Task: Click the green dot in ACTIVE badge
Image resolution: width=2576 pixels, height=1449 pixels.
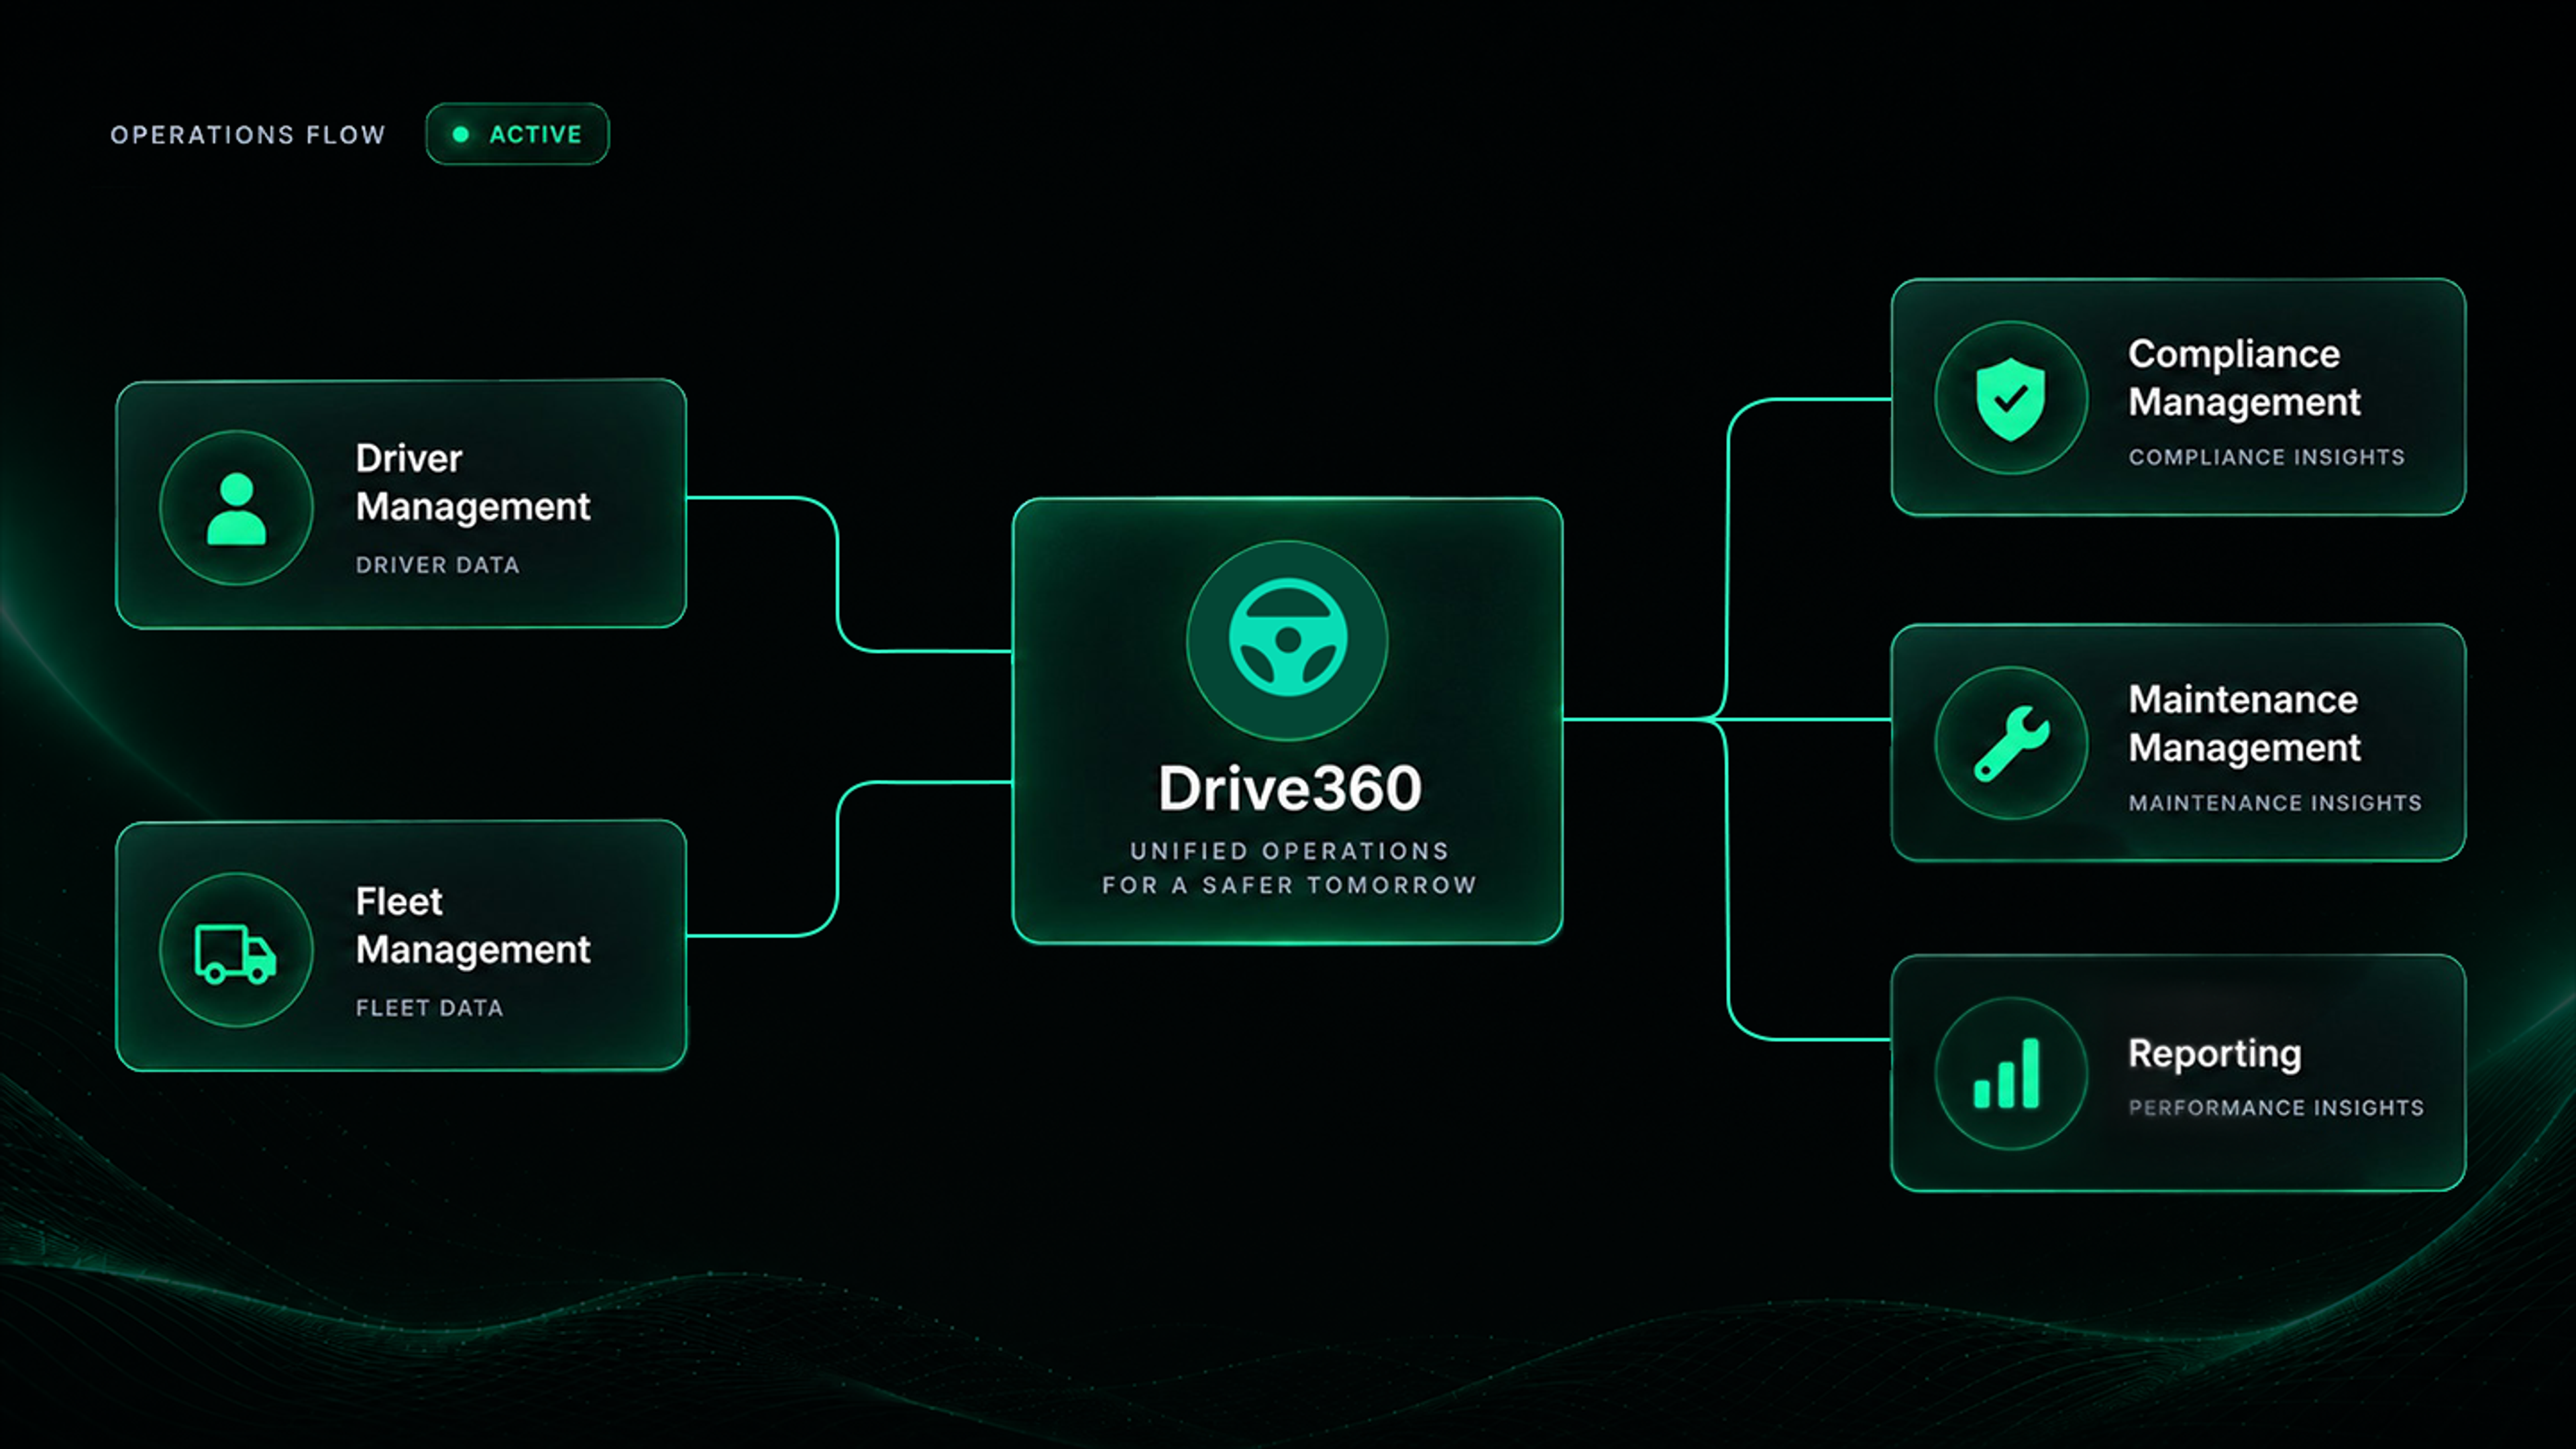Action: click(461, 134)
